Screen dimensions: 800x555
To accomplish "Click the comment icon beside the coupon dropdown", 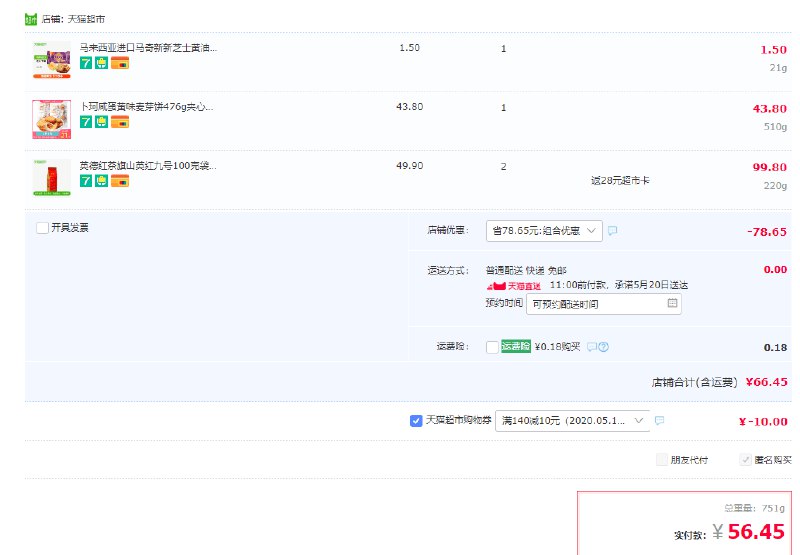I will 659,420.
